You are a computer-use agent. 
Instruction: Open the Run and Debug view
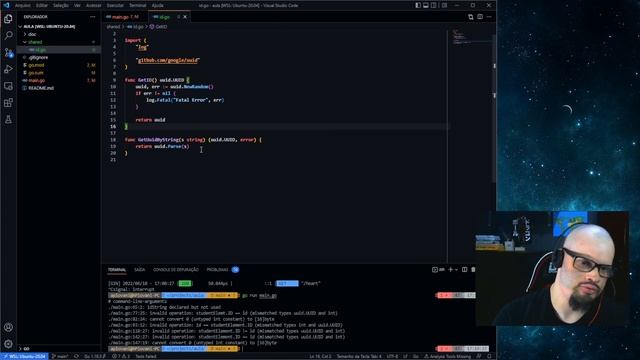8,69
